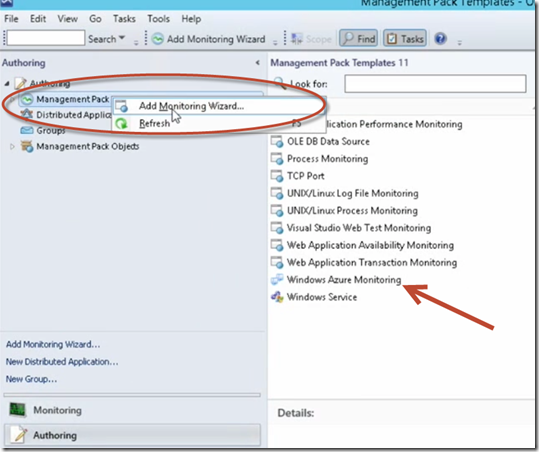Click the Refresh icon in the context menu
This screenshot has height=452, width=539.
tap(122, 123)
